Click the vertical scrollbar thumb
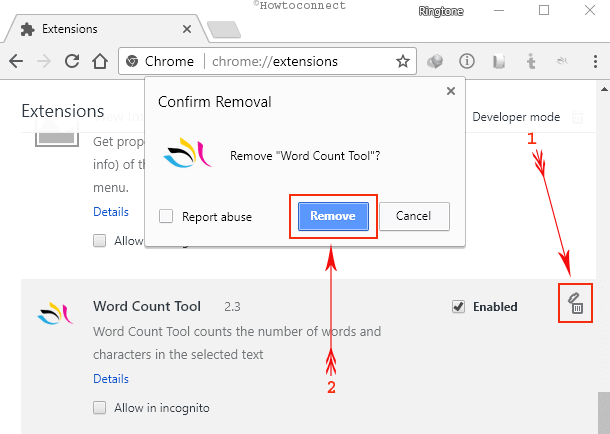The height and width of the screenshot is (434, 610). (603, 410)
